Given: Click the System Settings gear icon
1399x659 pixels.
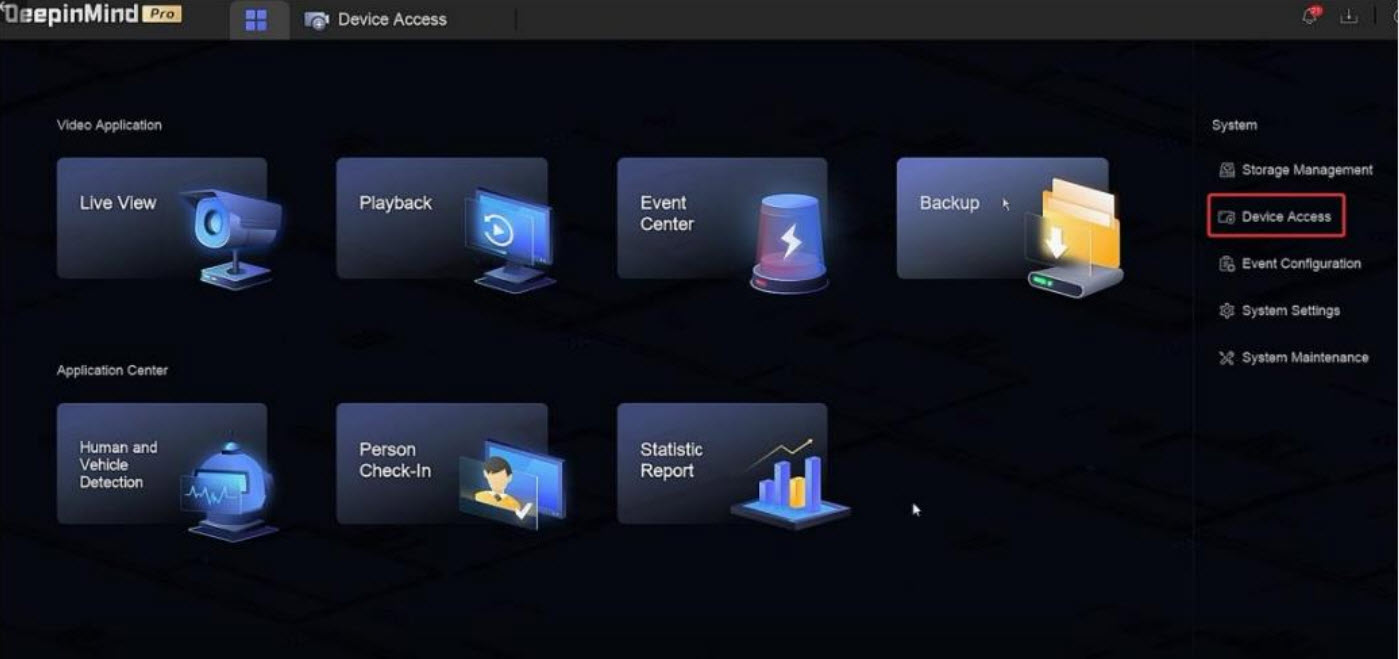Looking at the screenshot, I should [x=1227, y=311].
